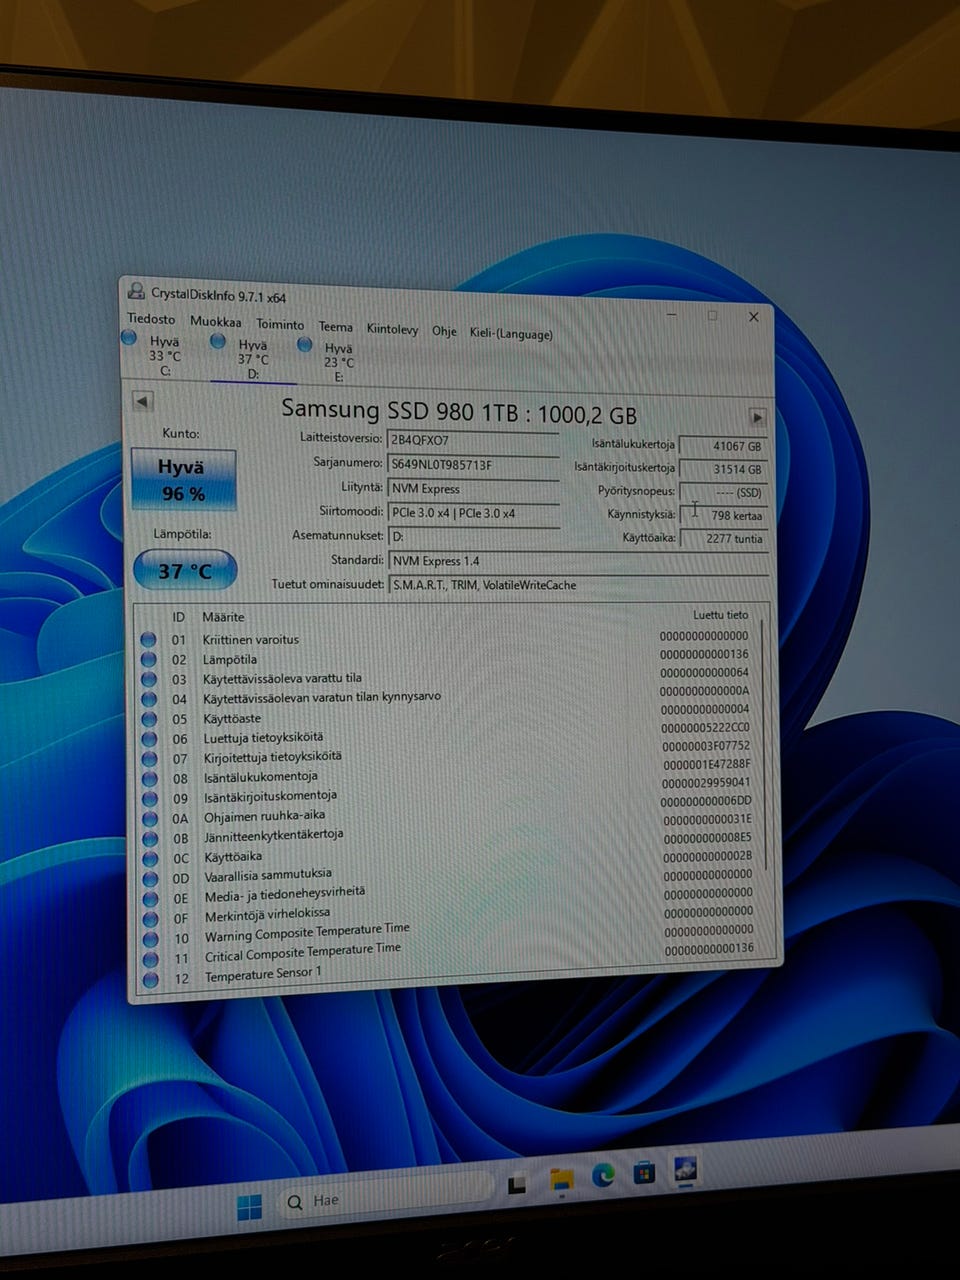Screen dimensions: 960x1280
Task: Click the Pyöritysnopeus value field
Action: click(x=723, y=492)
